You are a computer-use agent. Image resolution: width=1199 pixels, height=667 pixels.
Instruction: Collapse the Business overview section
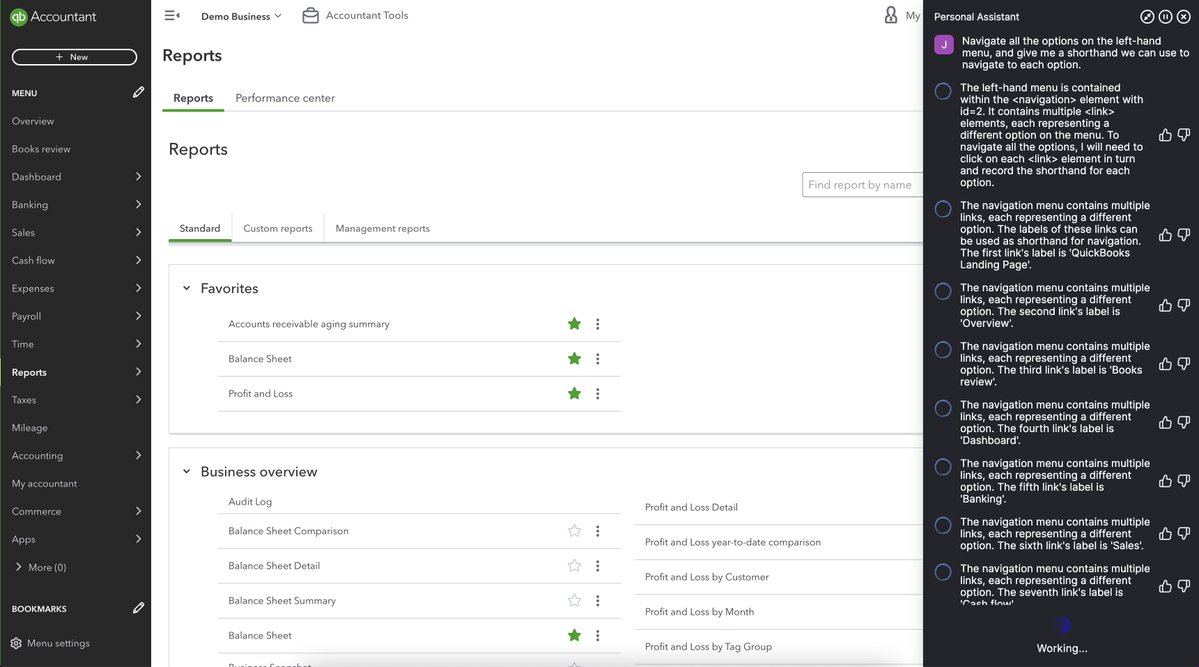(187, 472)
